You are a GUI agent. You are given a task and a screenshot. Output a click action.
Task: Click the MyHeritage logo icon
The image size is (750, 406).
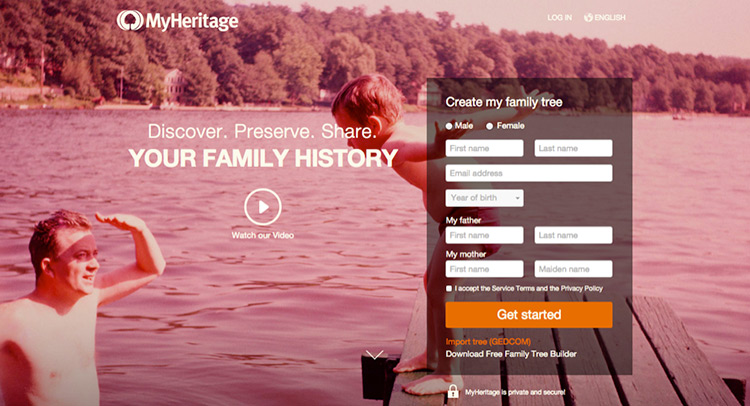click(130, 21)
